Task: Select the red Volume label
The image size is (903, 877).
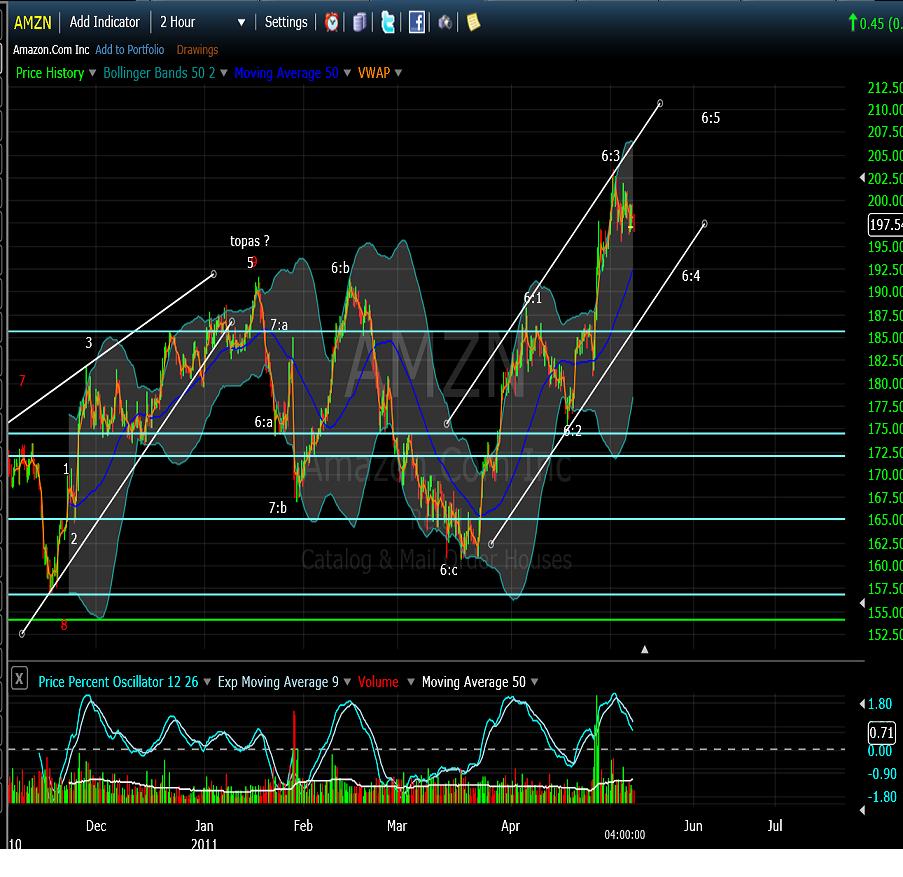Action: click(x=378, y=682)
